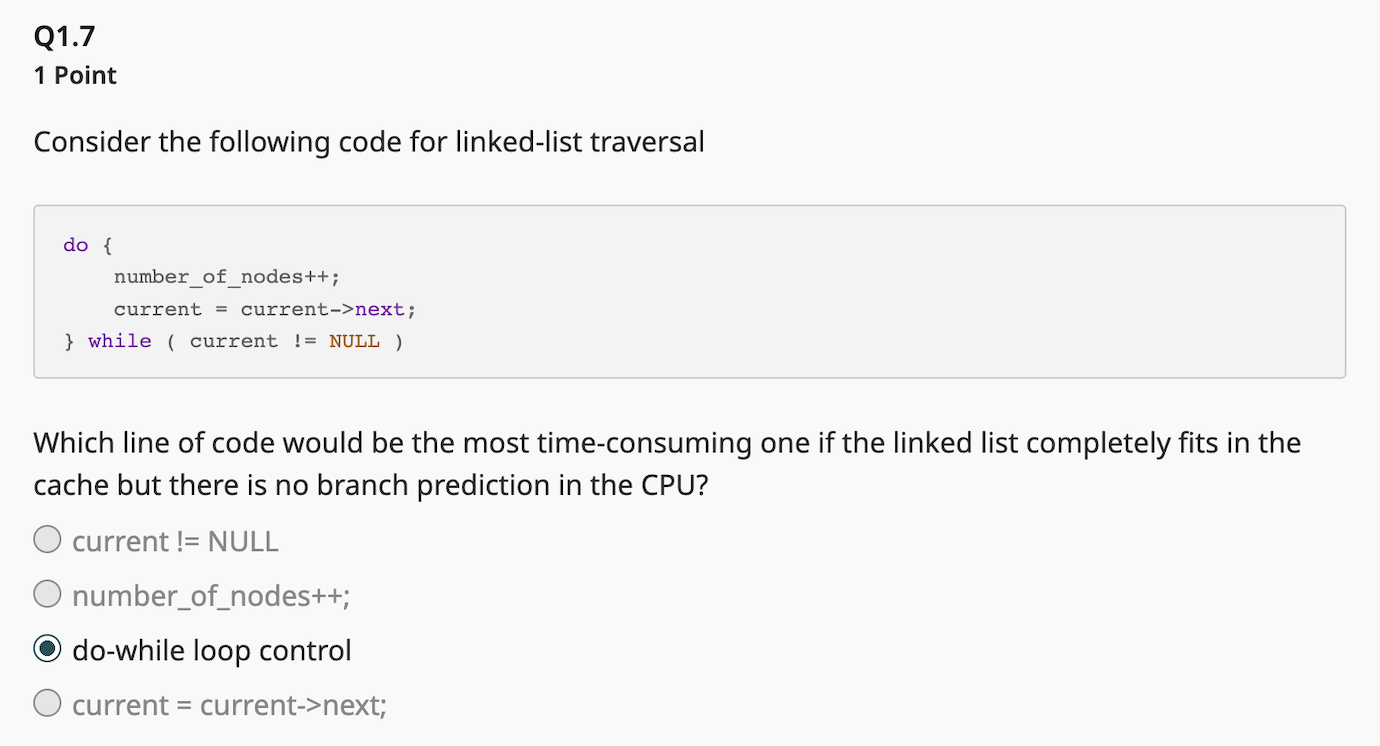Click the selected "do-while loop control" radio button

click(47, 651)
